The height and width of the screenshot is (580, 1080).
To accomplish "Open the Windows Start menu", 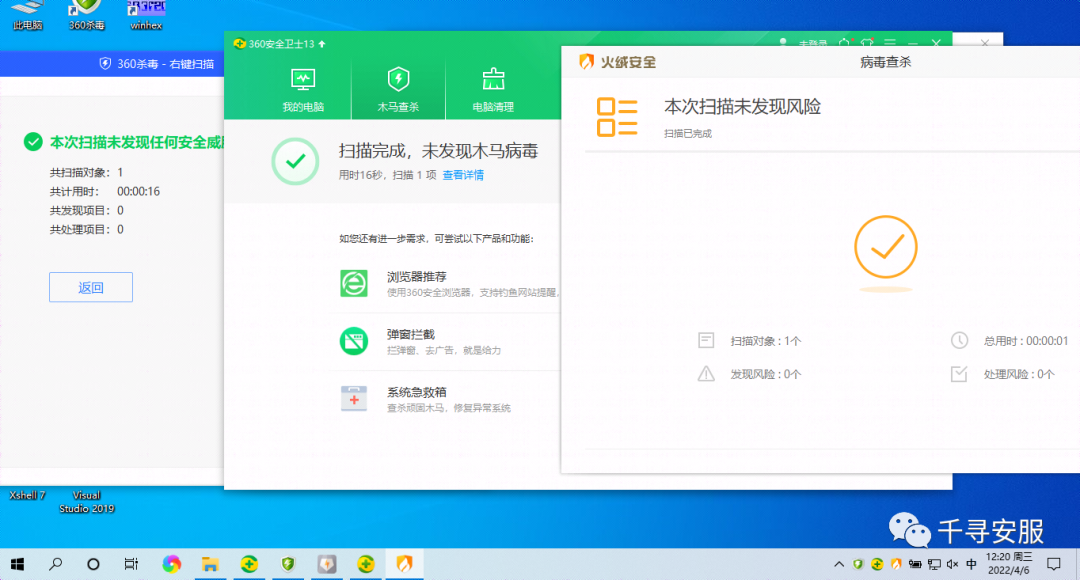I will [18, 564].
